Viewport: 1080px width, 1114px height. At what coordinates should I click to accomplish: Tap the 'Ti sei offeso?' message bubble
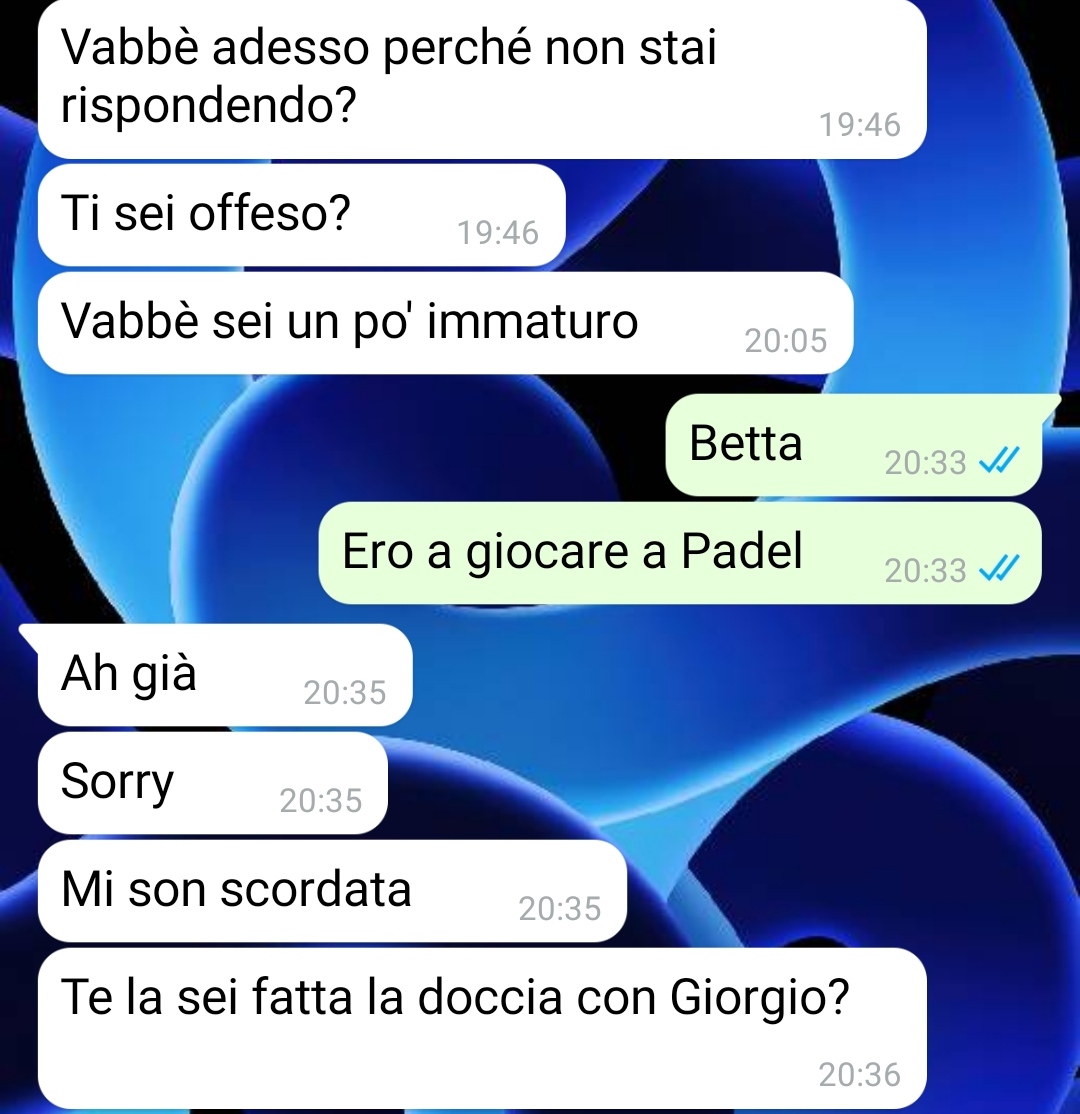pos(301,215)
